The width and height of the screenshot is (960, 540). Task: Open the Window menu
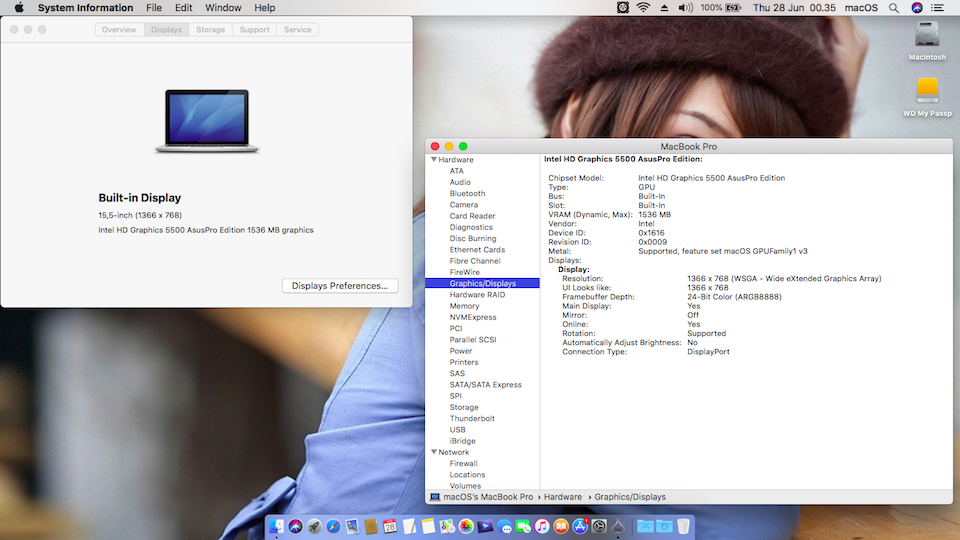tap(223, 8)
